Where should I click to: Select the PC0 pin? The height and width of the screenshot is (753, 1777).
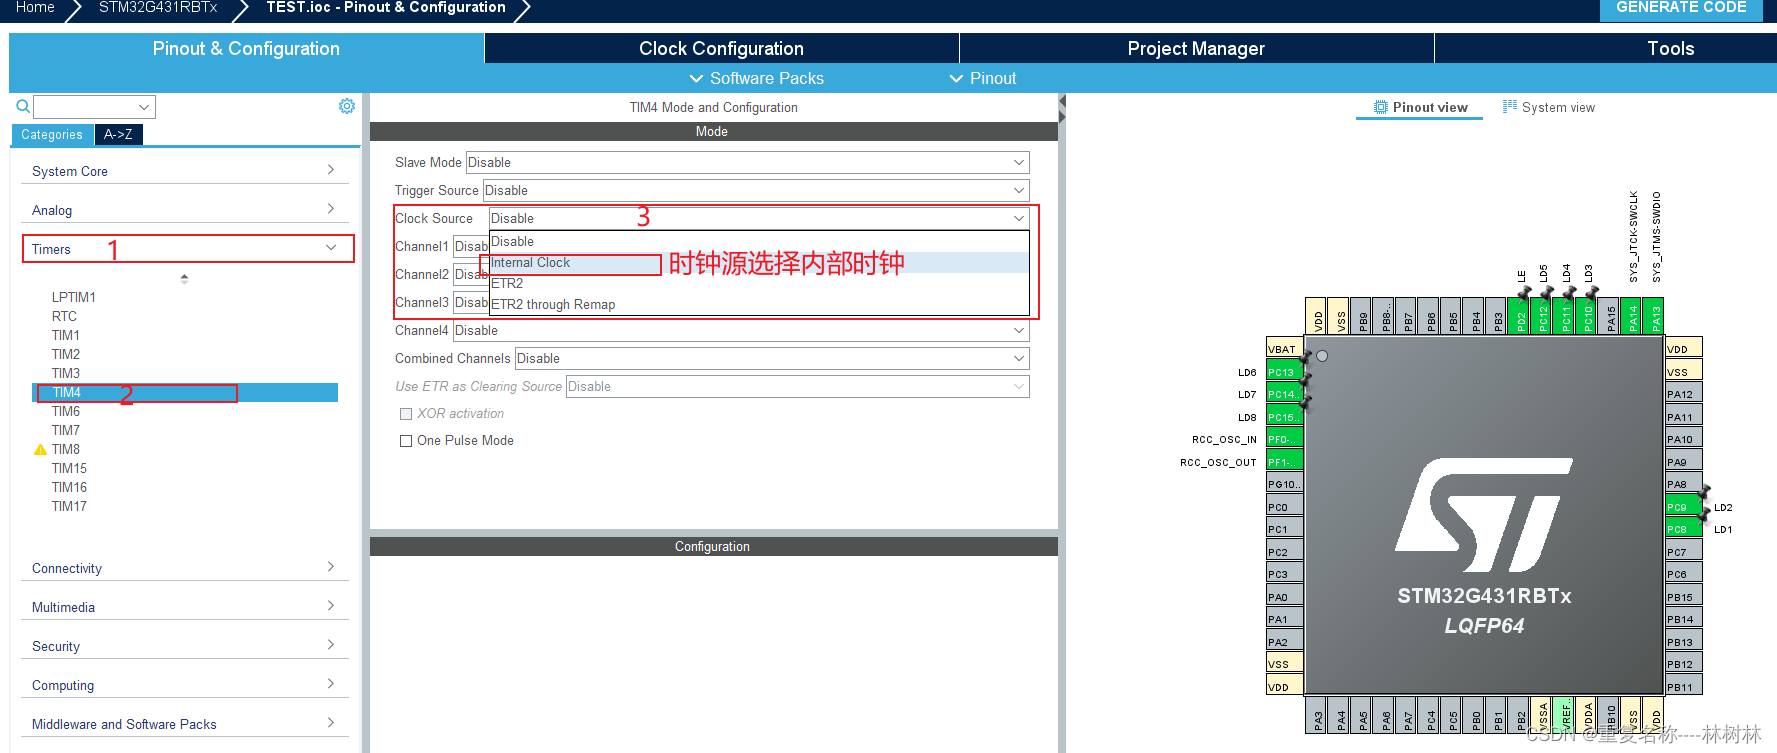(1284, 507)
